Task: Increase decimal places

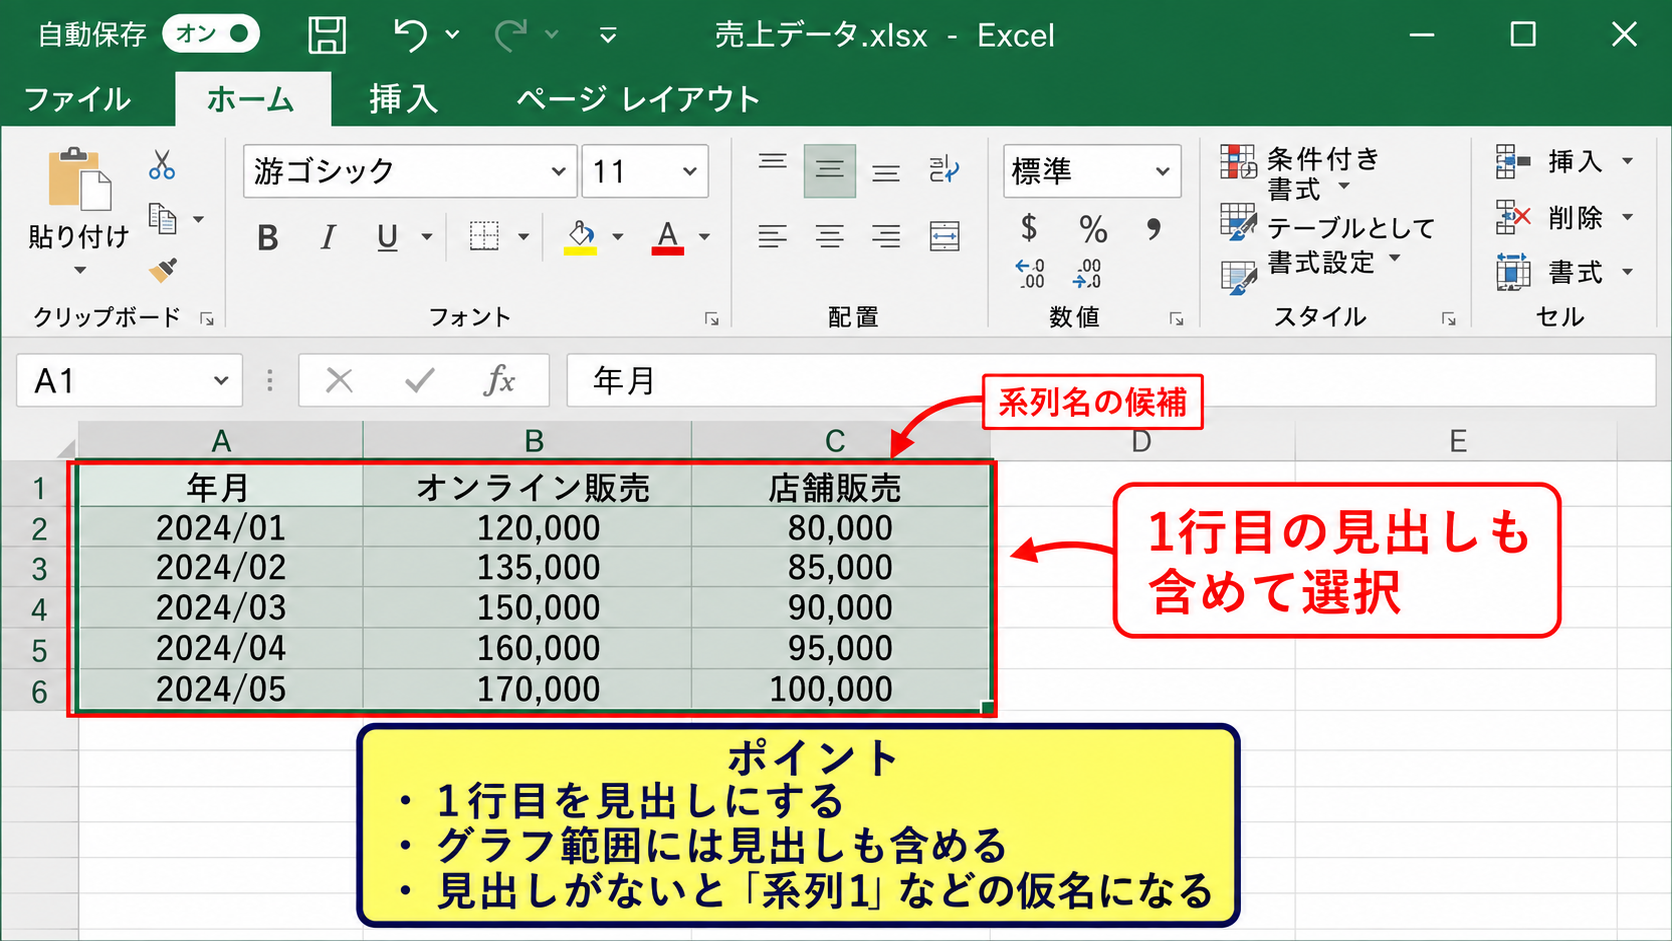Action: [x=1030, y=273]
